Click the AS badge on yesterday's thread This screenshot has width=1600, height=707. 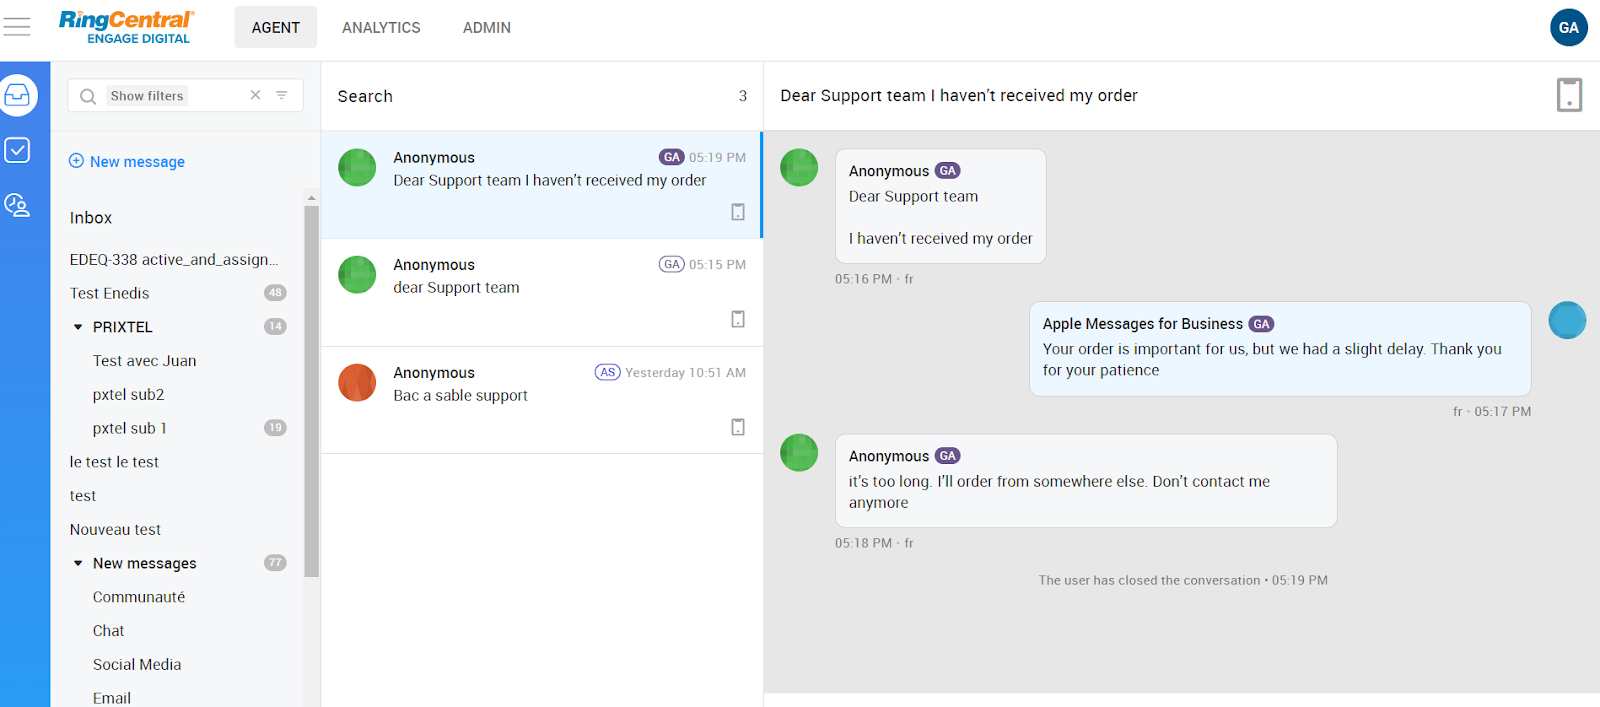608,372
